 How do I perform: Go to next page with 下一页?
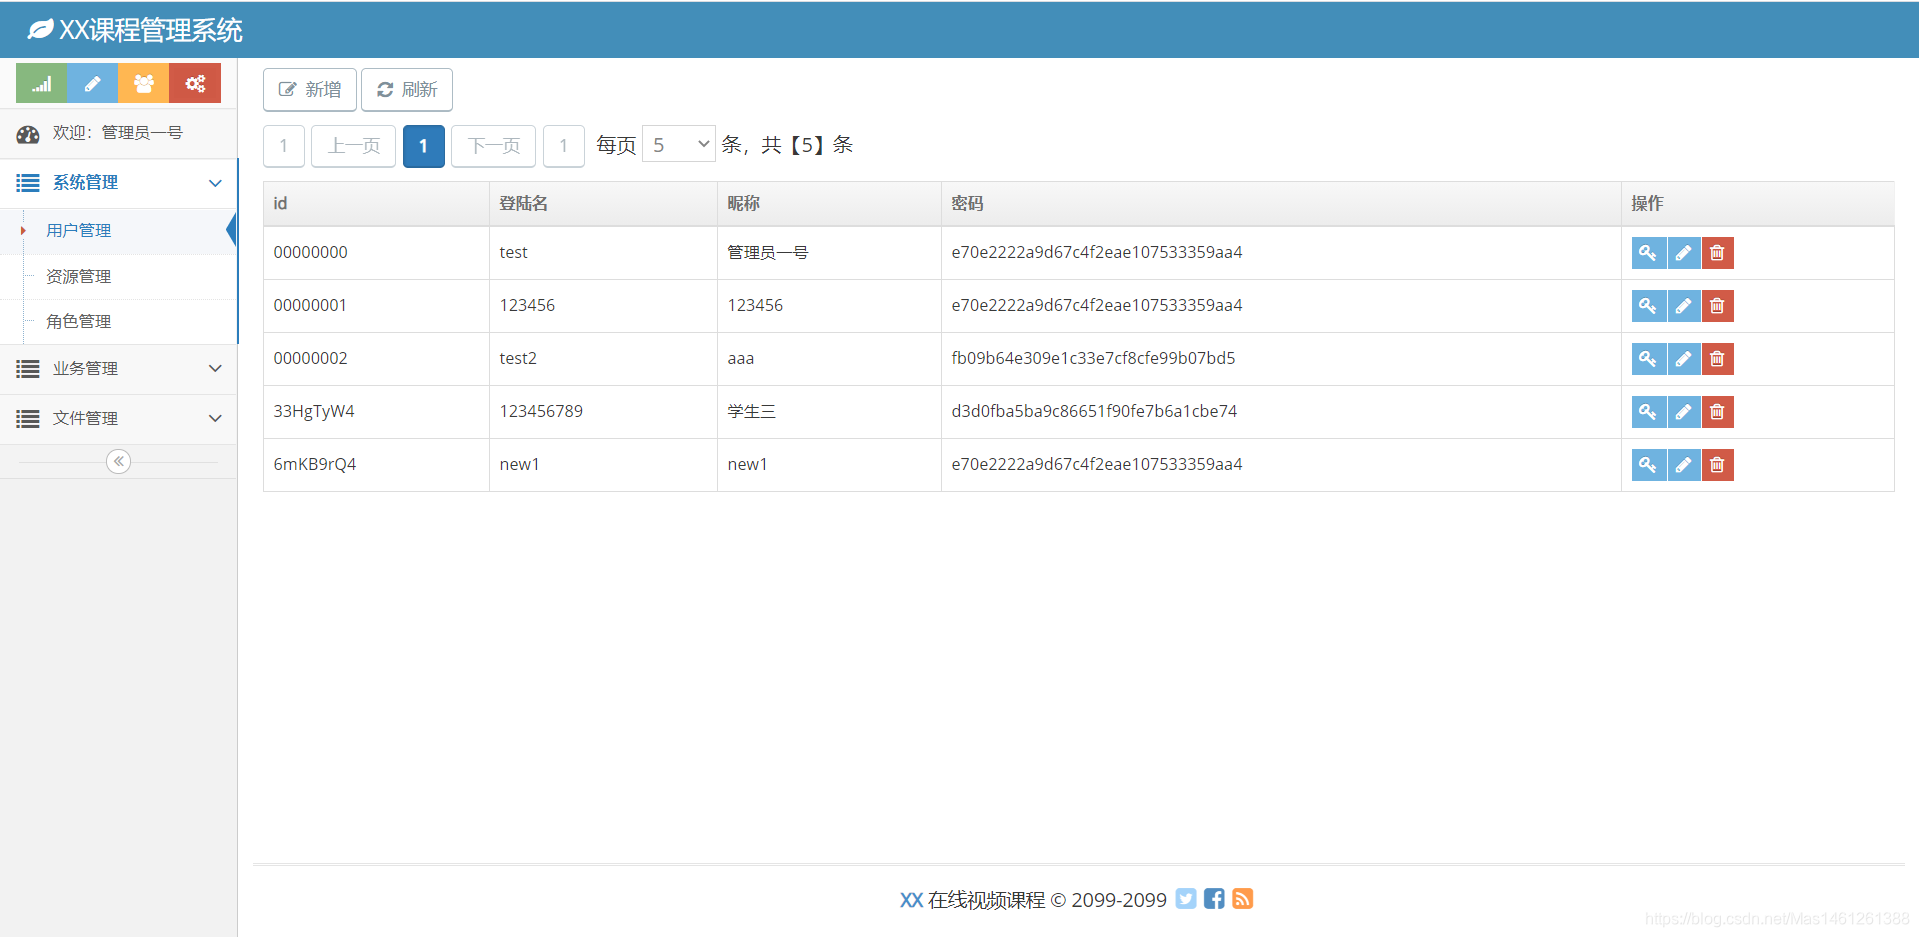tap(494, 146)
